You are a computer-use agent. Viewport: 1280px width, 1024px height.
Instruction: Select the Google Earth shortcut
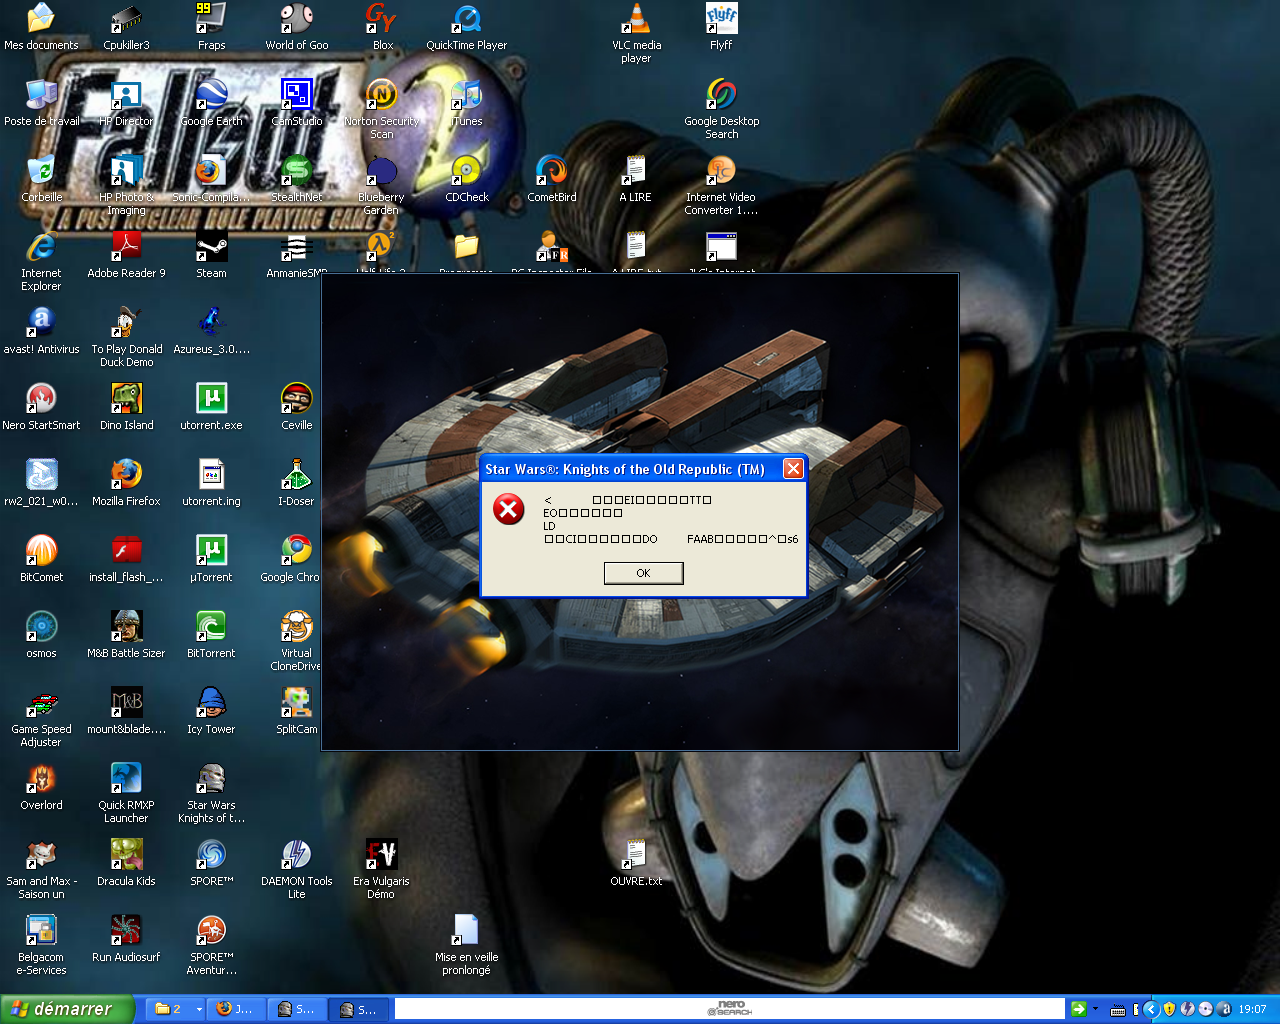click(211, 103)
